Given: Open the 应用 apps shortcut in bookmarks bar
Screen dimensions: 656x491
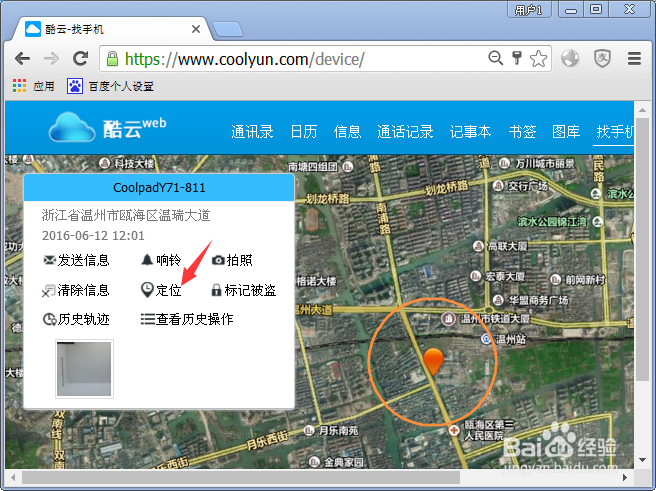Looking at the screenshot, I should point(33,86).
